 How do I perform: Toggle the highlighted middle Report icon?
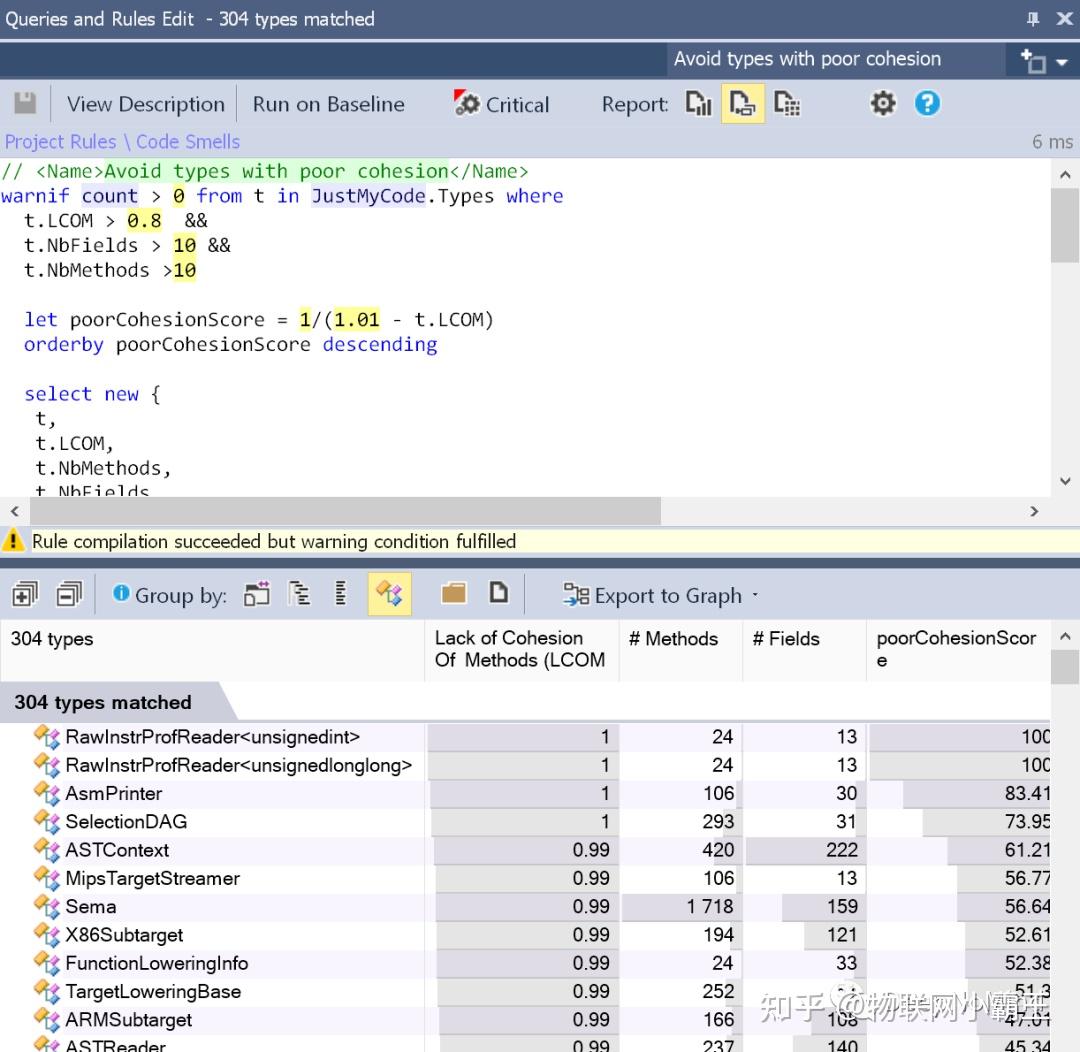742,104
